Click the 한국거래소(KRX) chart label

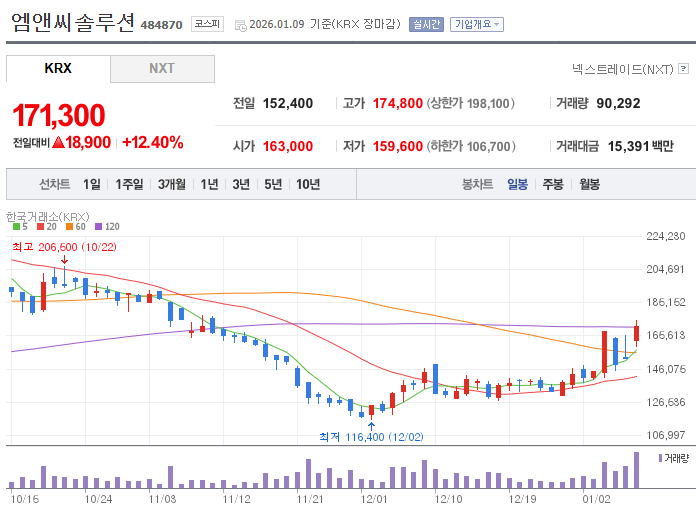pos(47,217)
